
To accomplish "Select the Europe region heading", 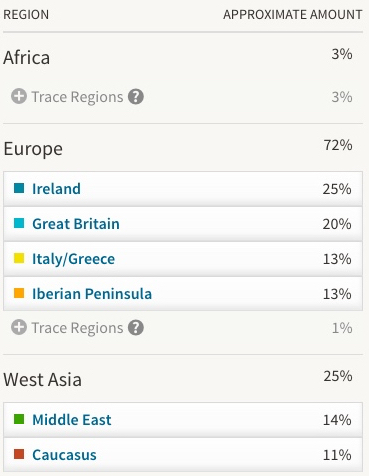I will (33, 149).
